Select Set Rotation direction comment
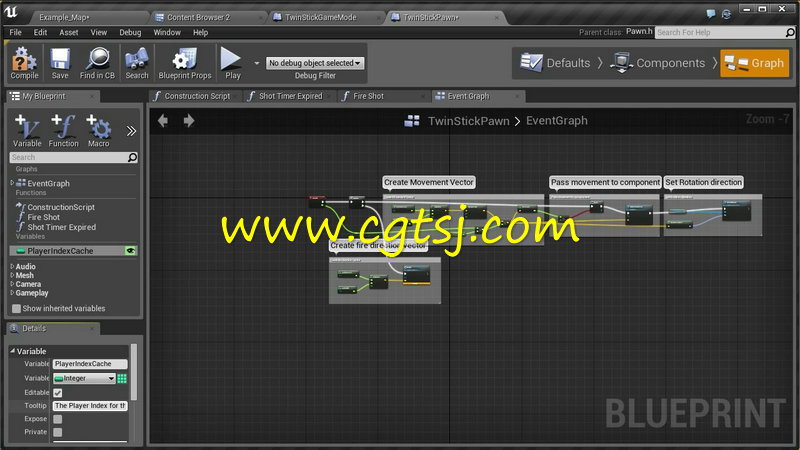The image size is (800, 450). [x=703, y=182]
